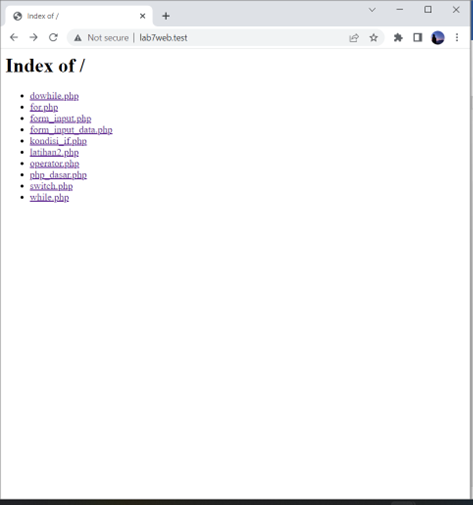Open switch.php link
Screen dimensions: 473x505
point(51,186)
